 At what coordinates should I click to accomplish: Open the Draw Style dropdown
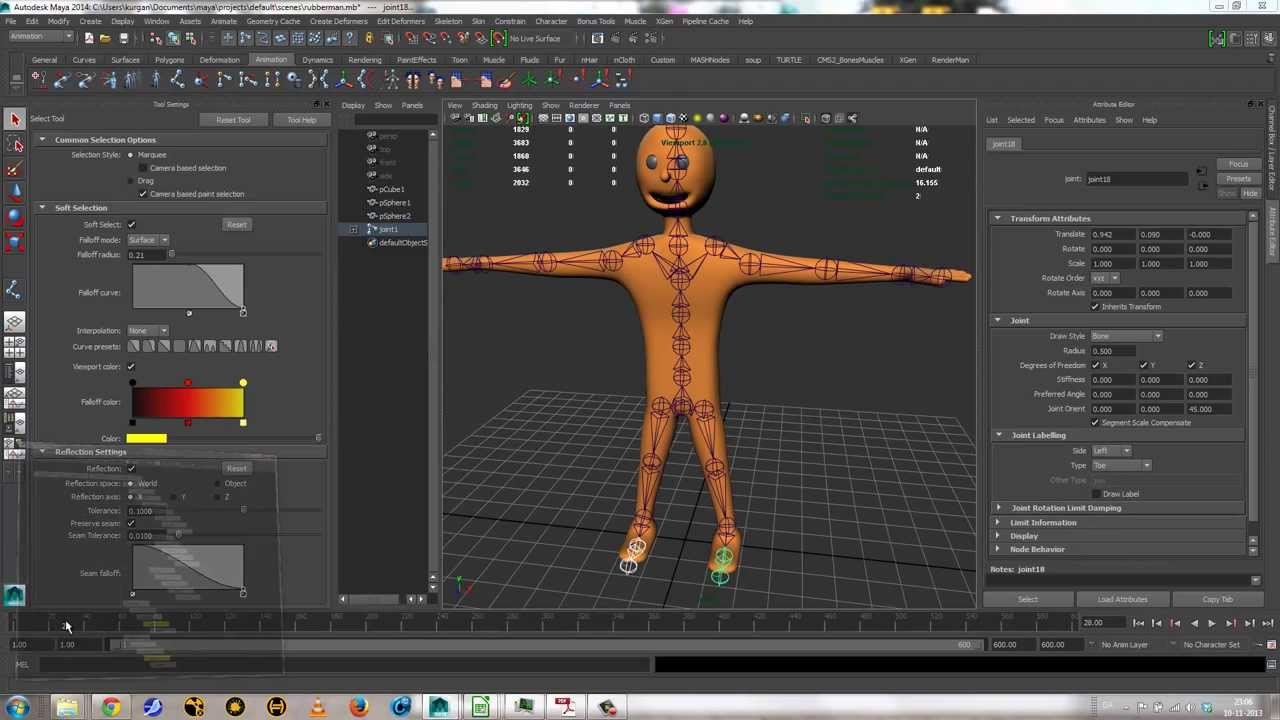[x=1126, y=336]
